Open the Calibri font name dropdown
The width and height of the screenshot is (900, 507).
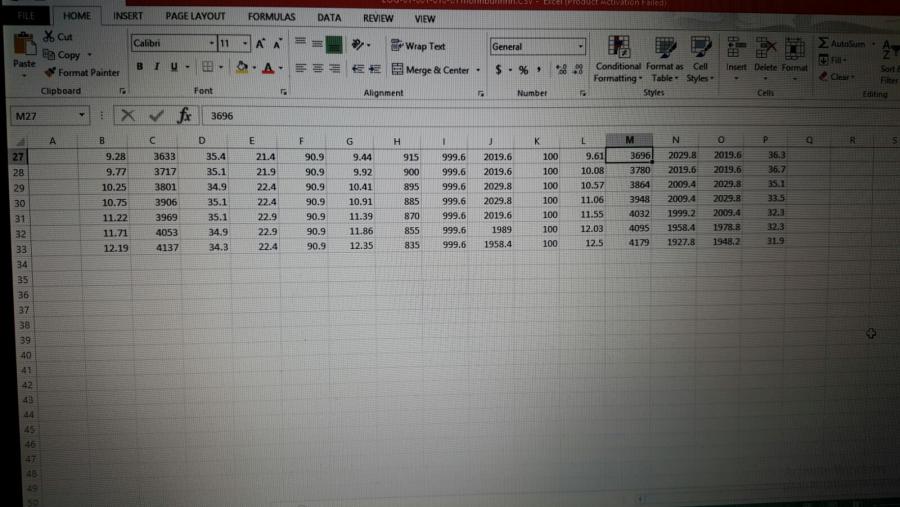click(x=212, y=44)
